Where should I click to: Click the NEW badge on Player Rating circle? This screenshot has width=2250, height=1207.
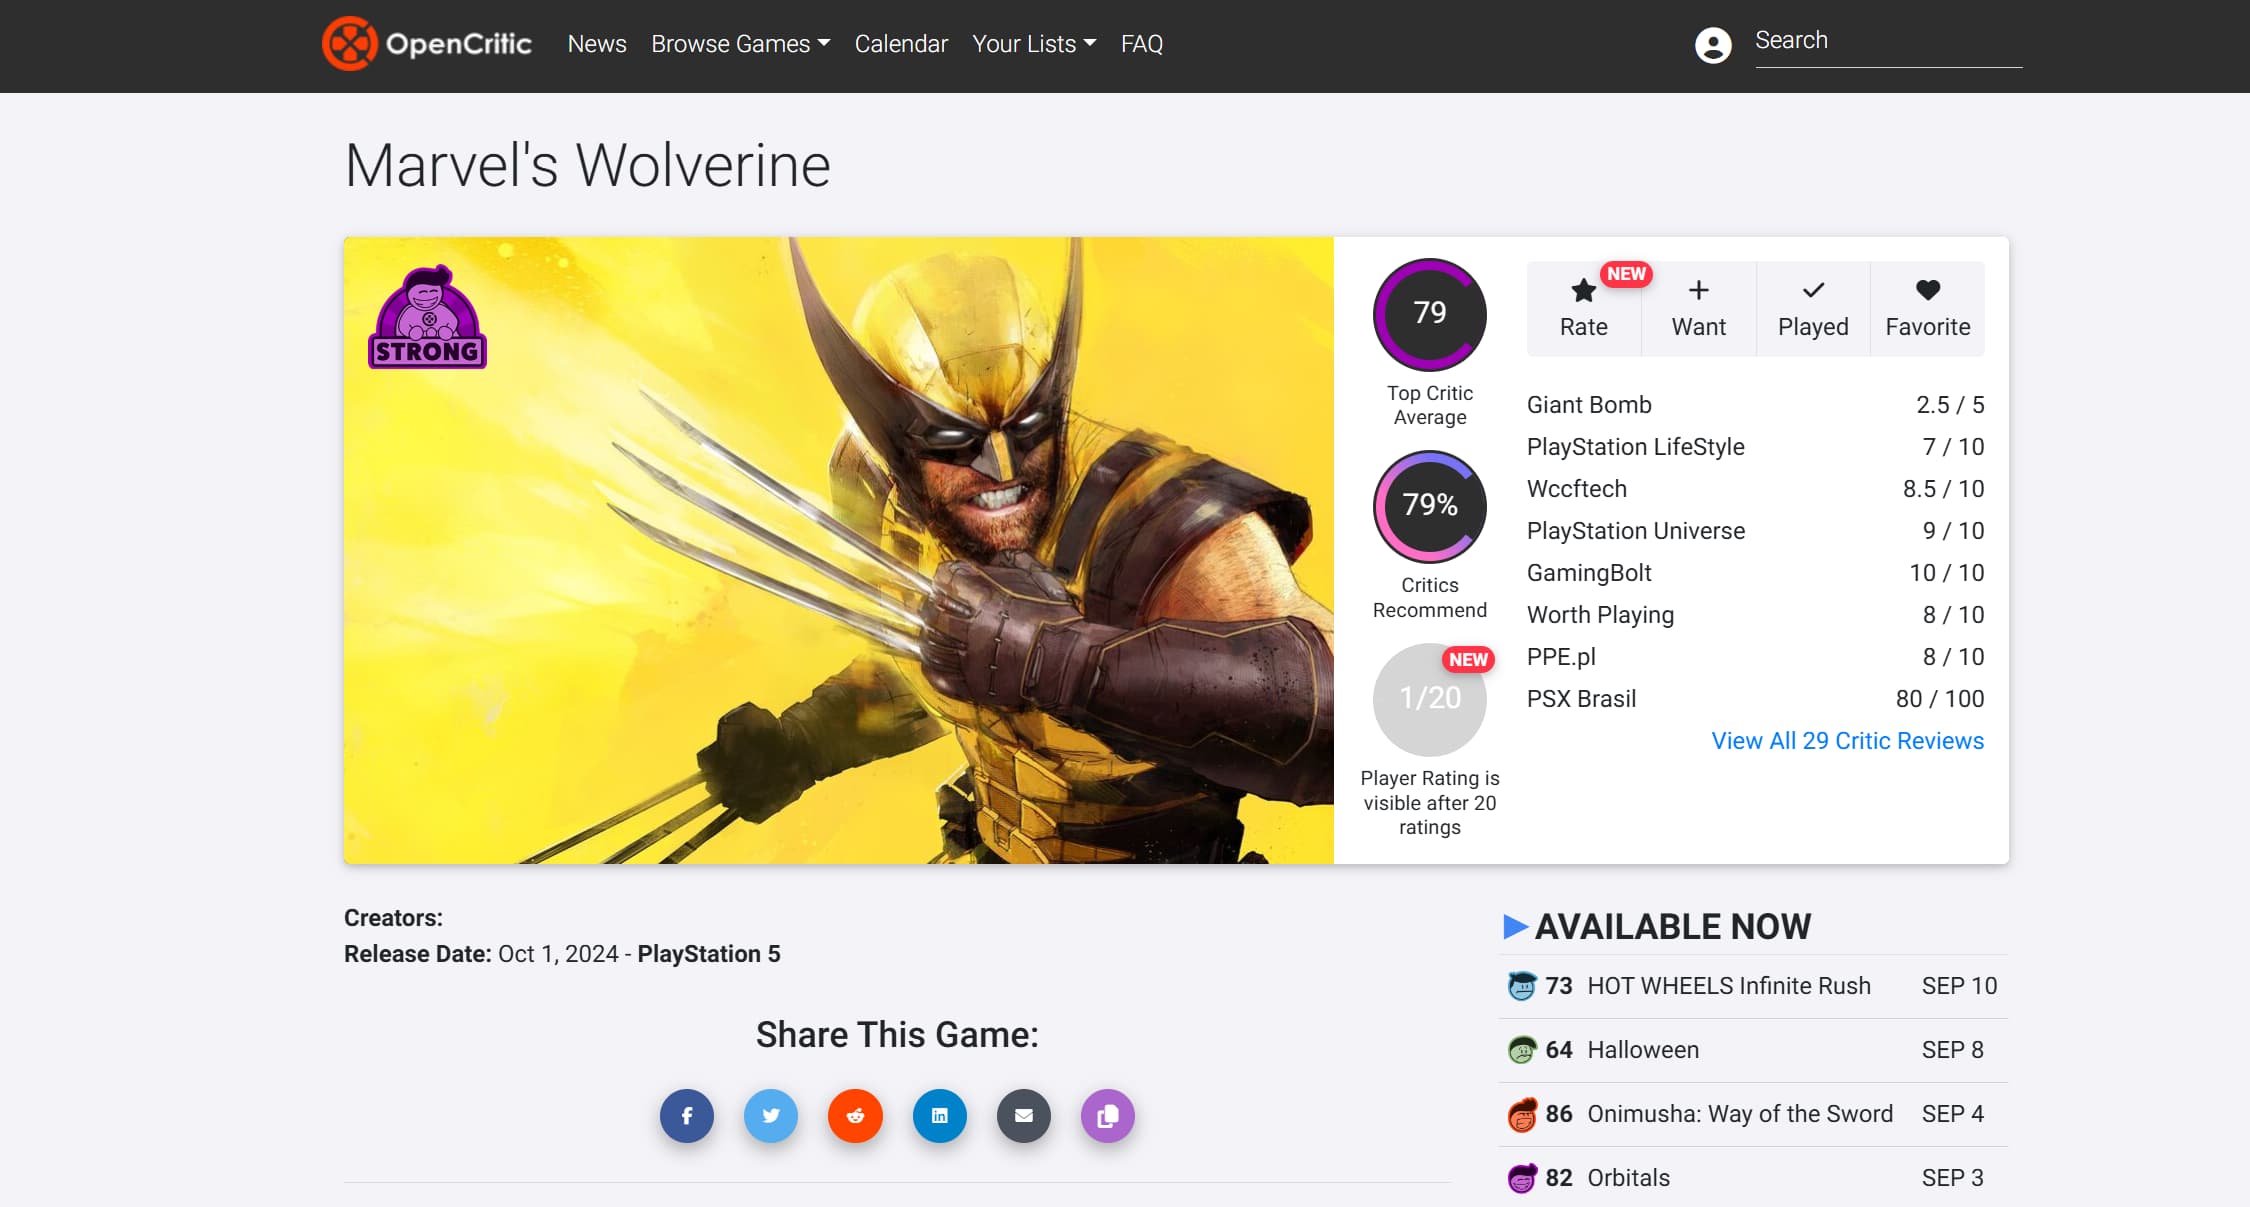pos(1468,660)
